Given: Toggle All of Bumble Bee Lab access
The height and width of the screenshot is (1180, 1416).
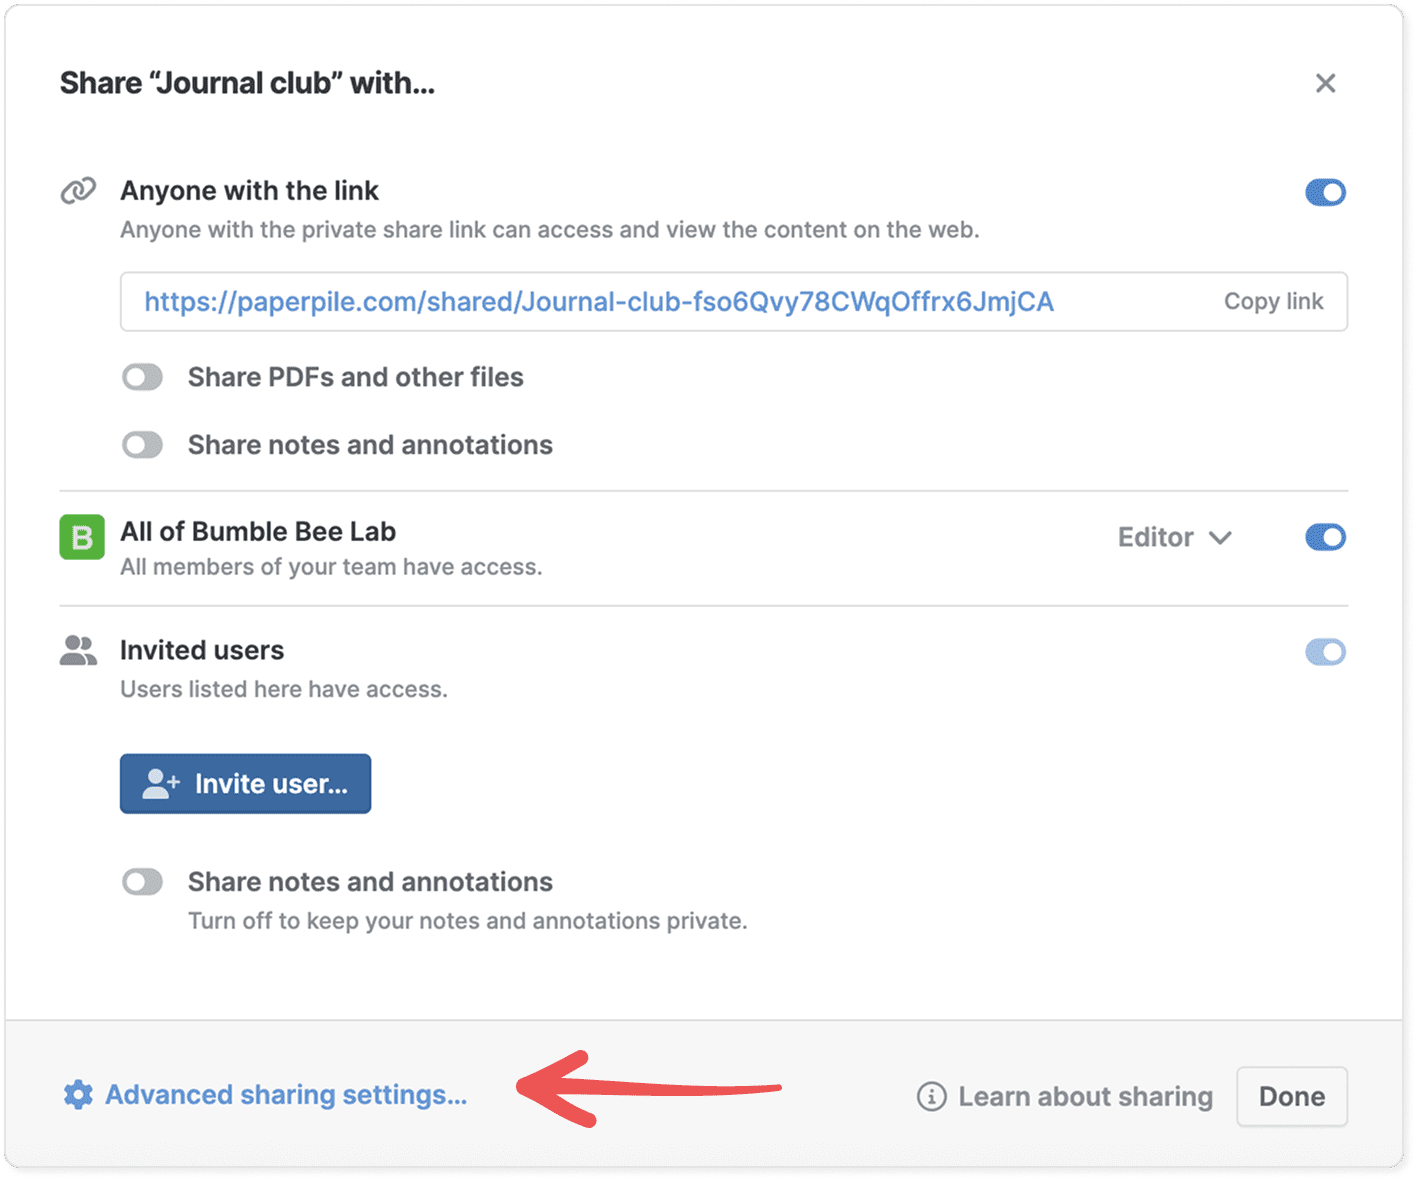Looking at the screenshot, I should click(1325, 537).
